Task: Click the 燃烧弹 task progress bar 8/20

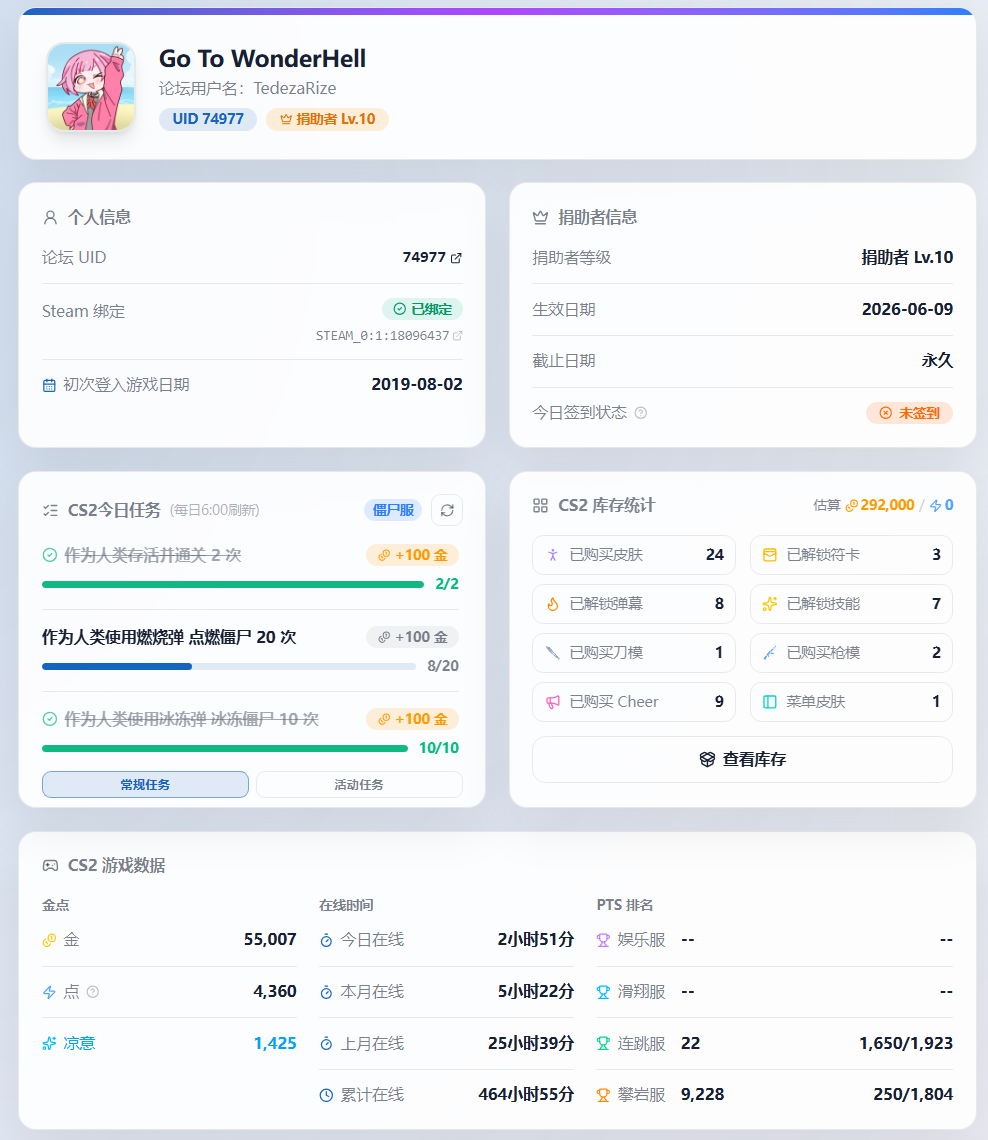Action: (229, 667)
